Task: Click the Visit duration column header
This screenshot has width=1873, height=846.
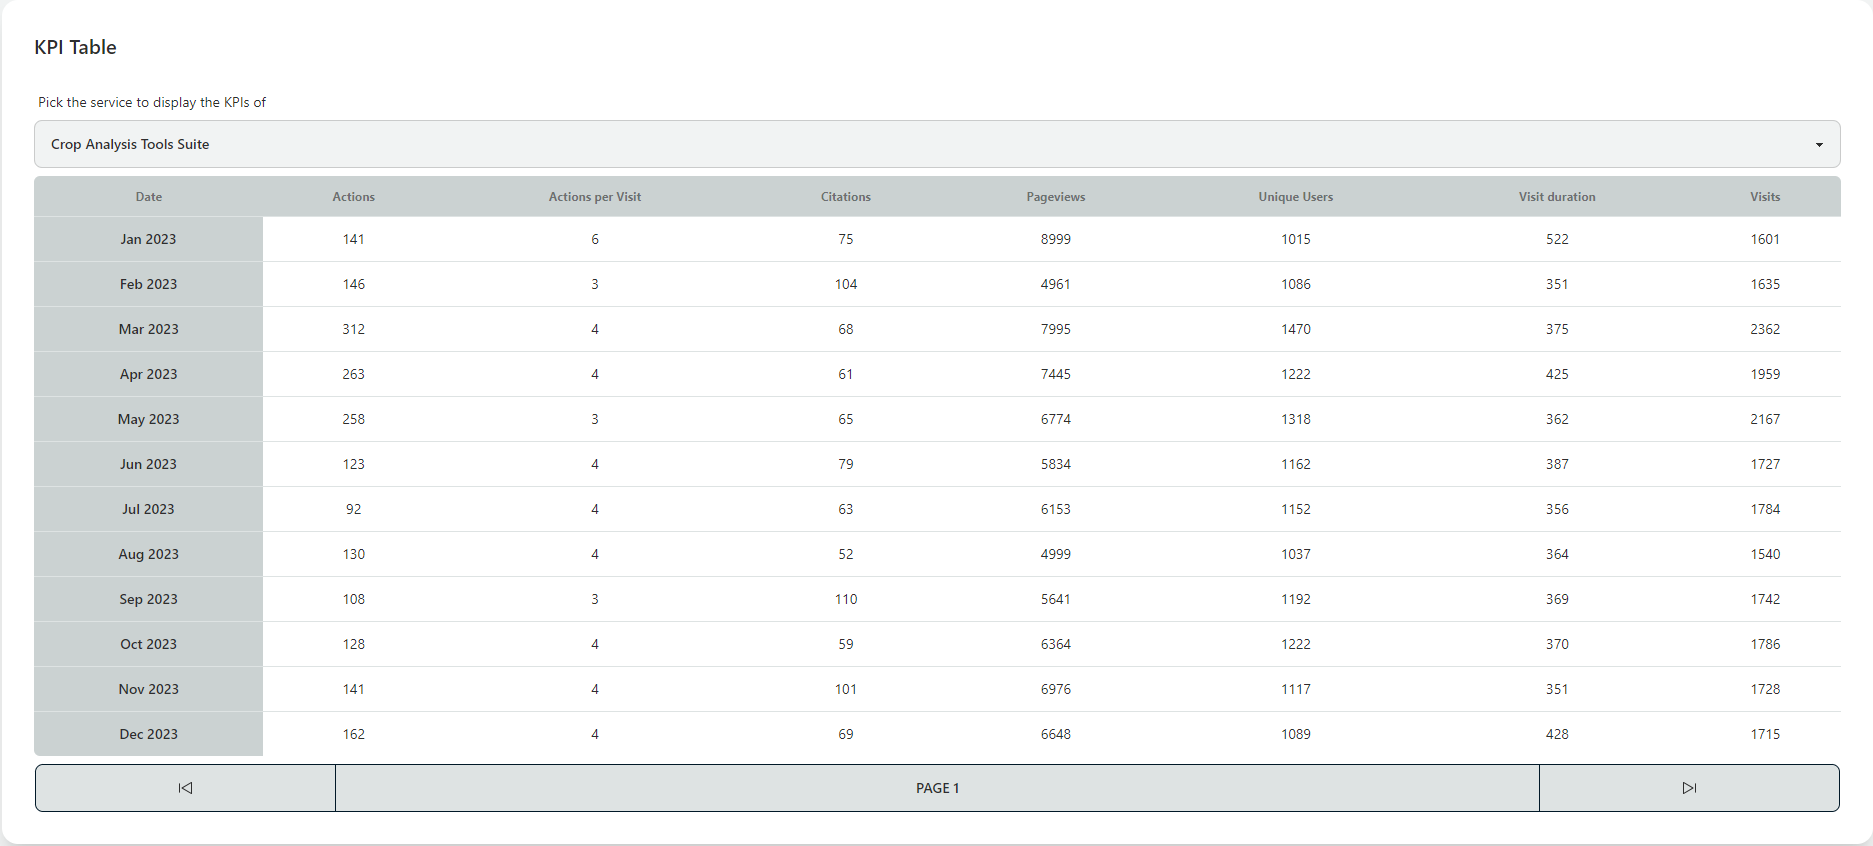Action: pyautogui.click(x=1557, y=197)
